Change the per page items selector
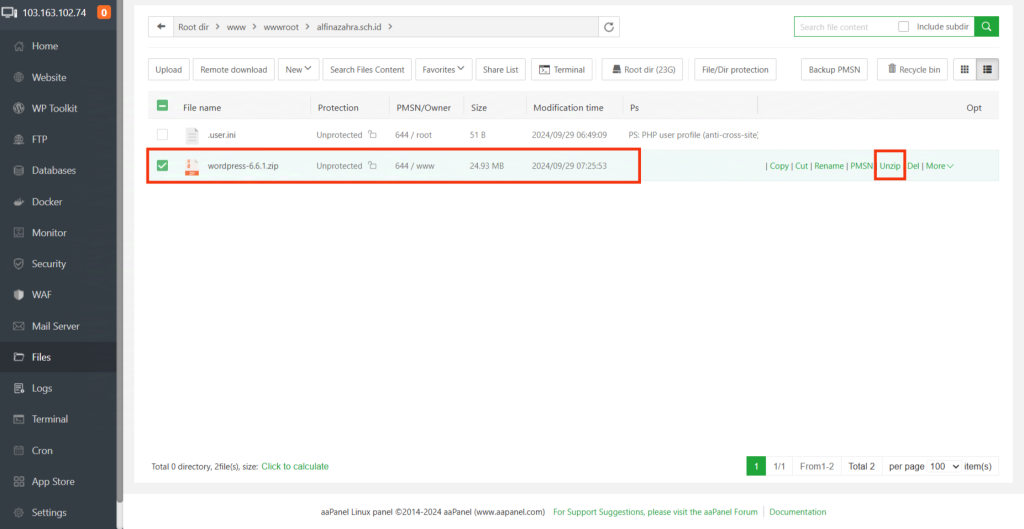Image resolution: width=1024 pixels, height=529 pixels. (x=945, y=466)
